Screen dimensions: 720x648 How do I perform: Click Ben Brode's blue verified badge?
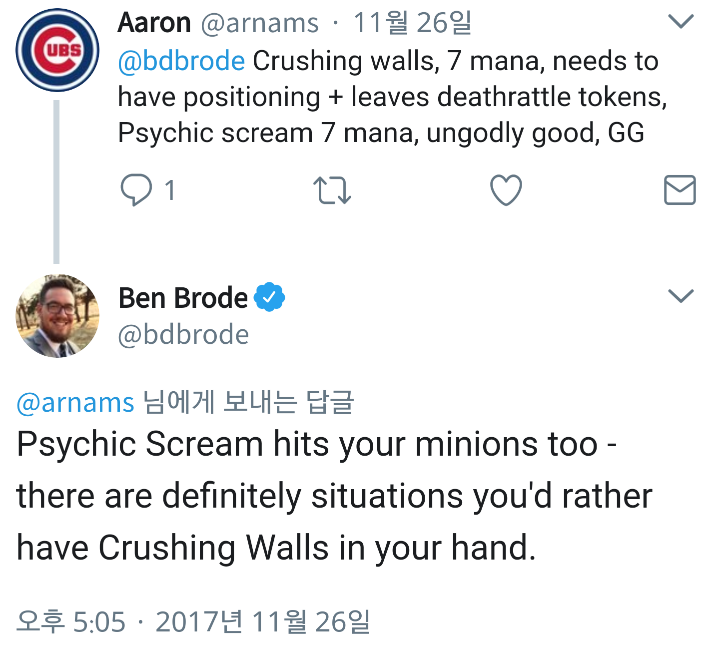pos(270,297)
